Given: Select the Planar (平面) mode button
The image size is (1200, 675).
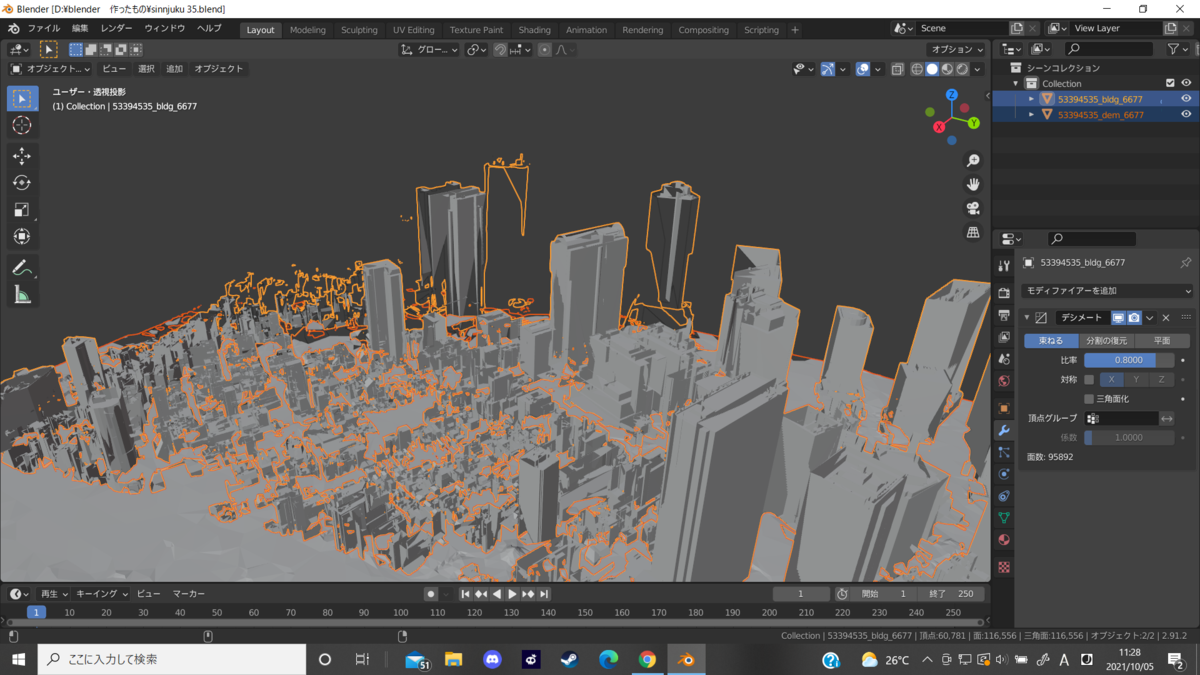Looking at the screenshot, I should tap(1162, 341).
